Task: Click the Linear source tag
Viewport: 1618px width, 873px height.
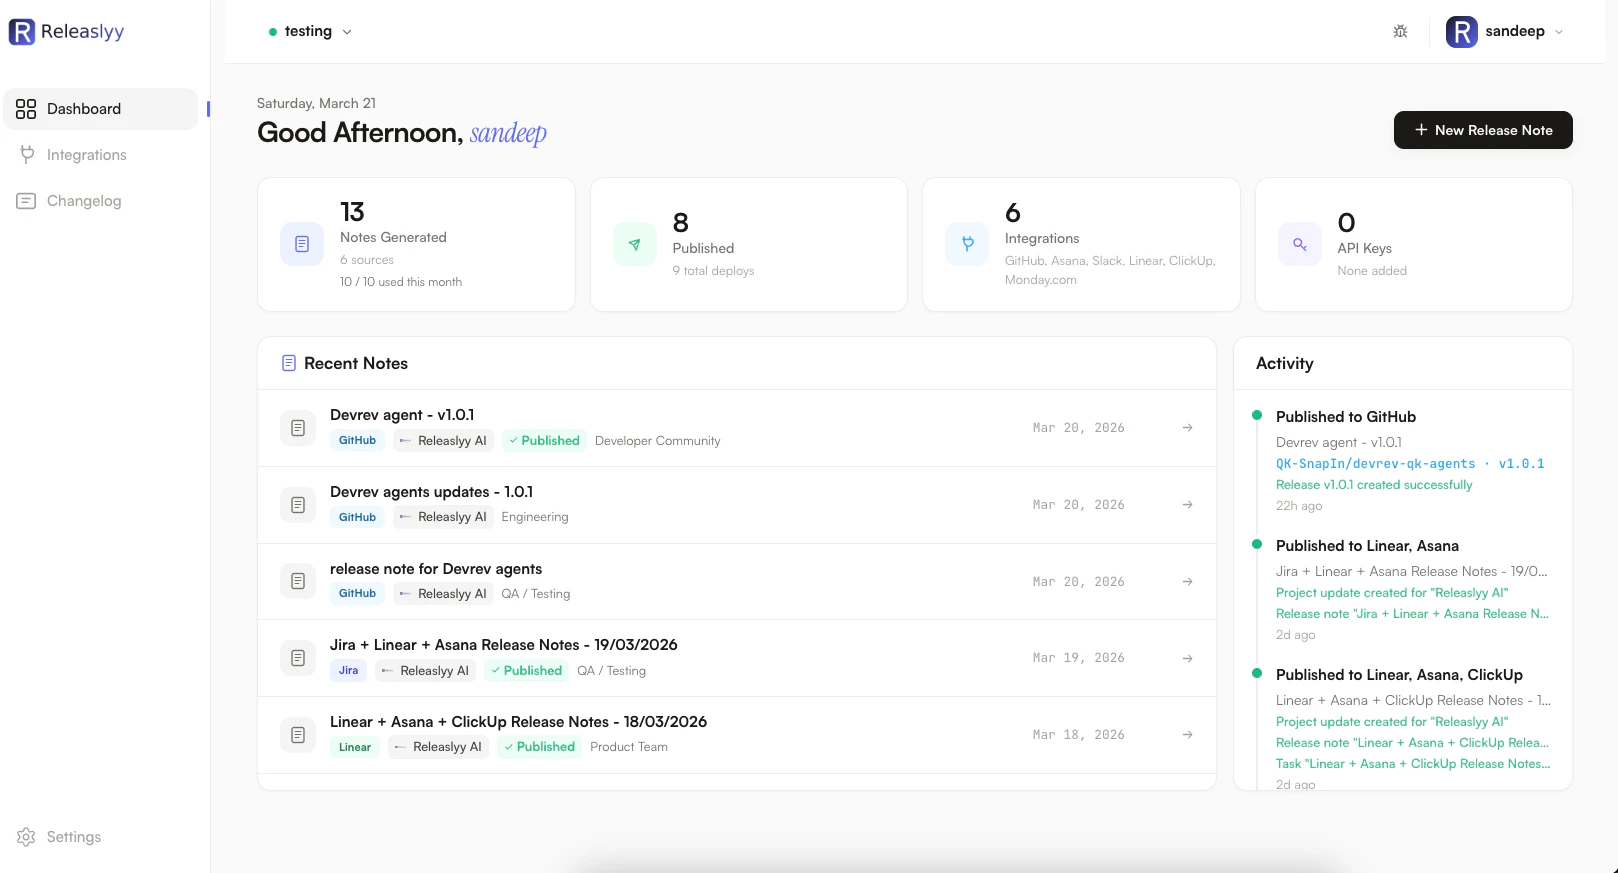Action: point(355,747)
